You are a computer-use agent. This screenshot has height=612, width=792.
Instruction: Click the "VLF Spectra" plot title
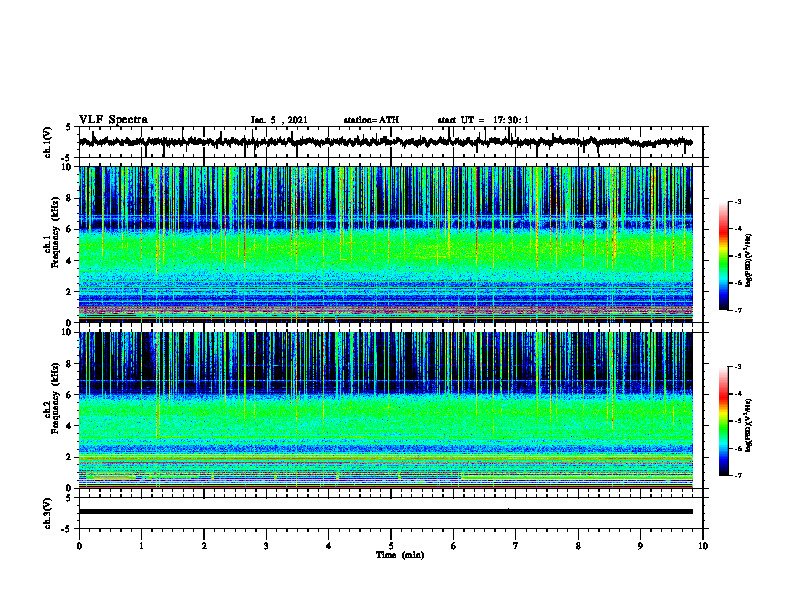click(x=113, y=120)
